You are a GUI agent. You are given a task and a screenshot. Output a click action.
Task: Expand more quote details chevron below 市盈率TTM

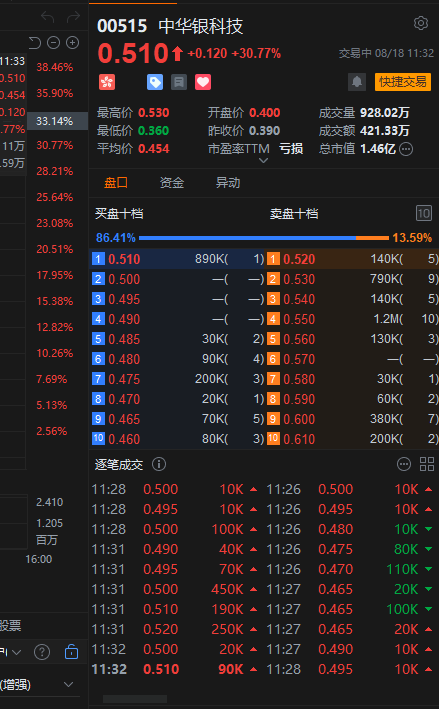pos(264,160)
